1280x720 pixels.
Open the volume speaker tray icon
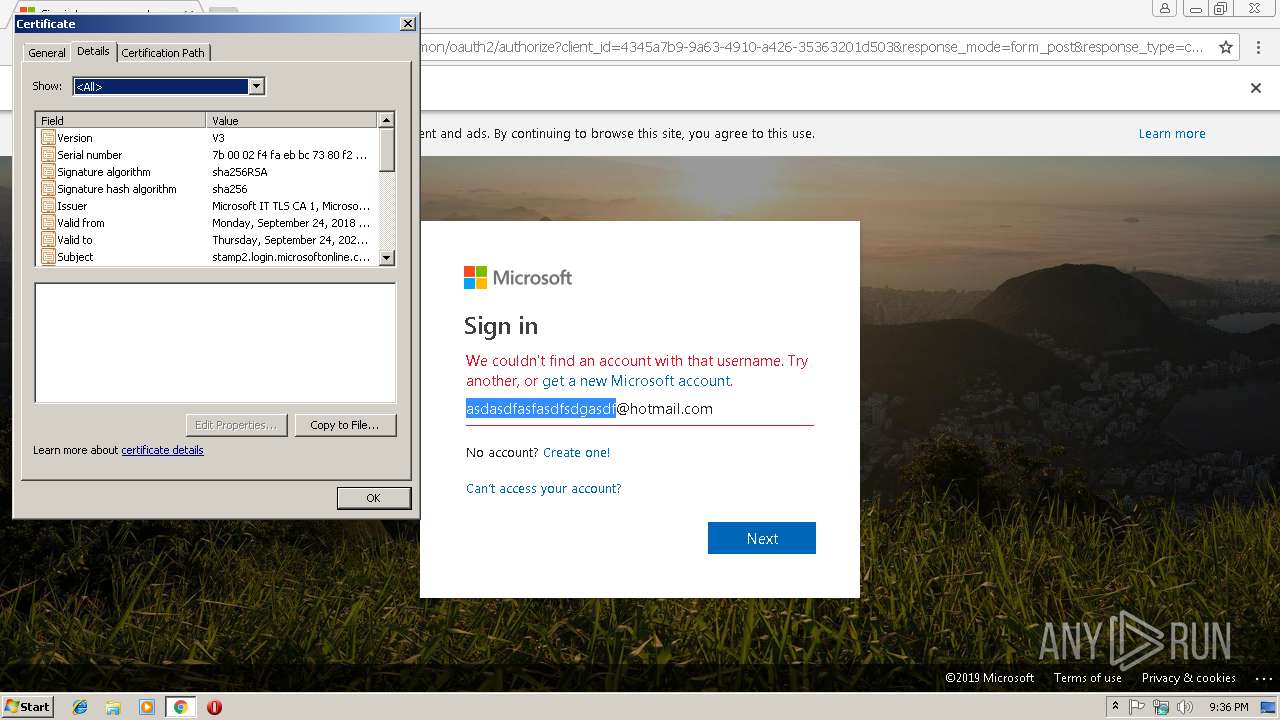tap(1185, 707)
